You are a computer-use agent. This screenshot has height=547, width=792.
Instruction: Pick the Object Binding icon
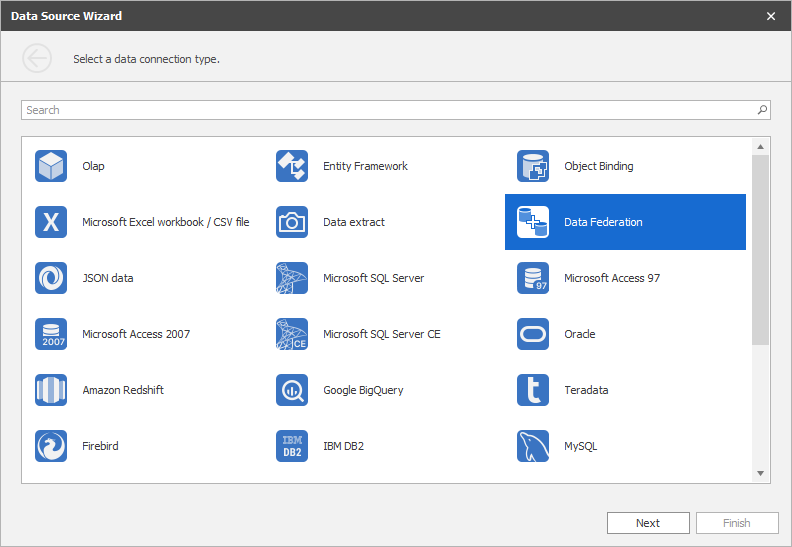coord(533,166)
